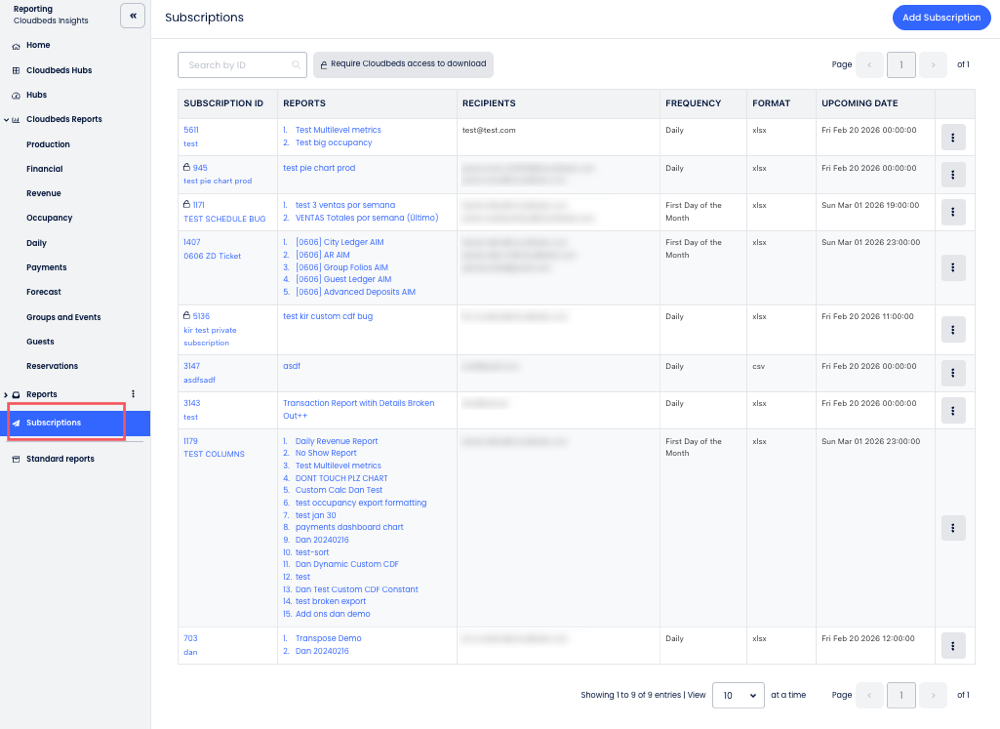Open three-dot menu for subscription 703
This screenshot has height=729, width=1000.
(953, 645)
